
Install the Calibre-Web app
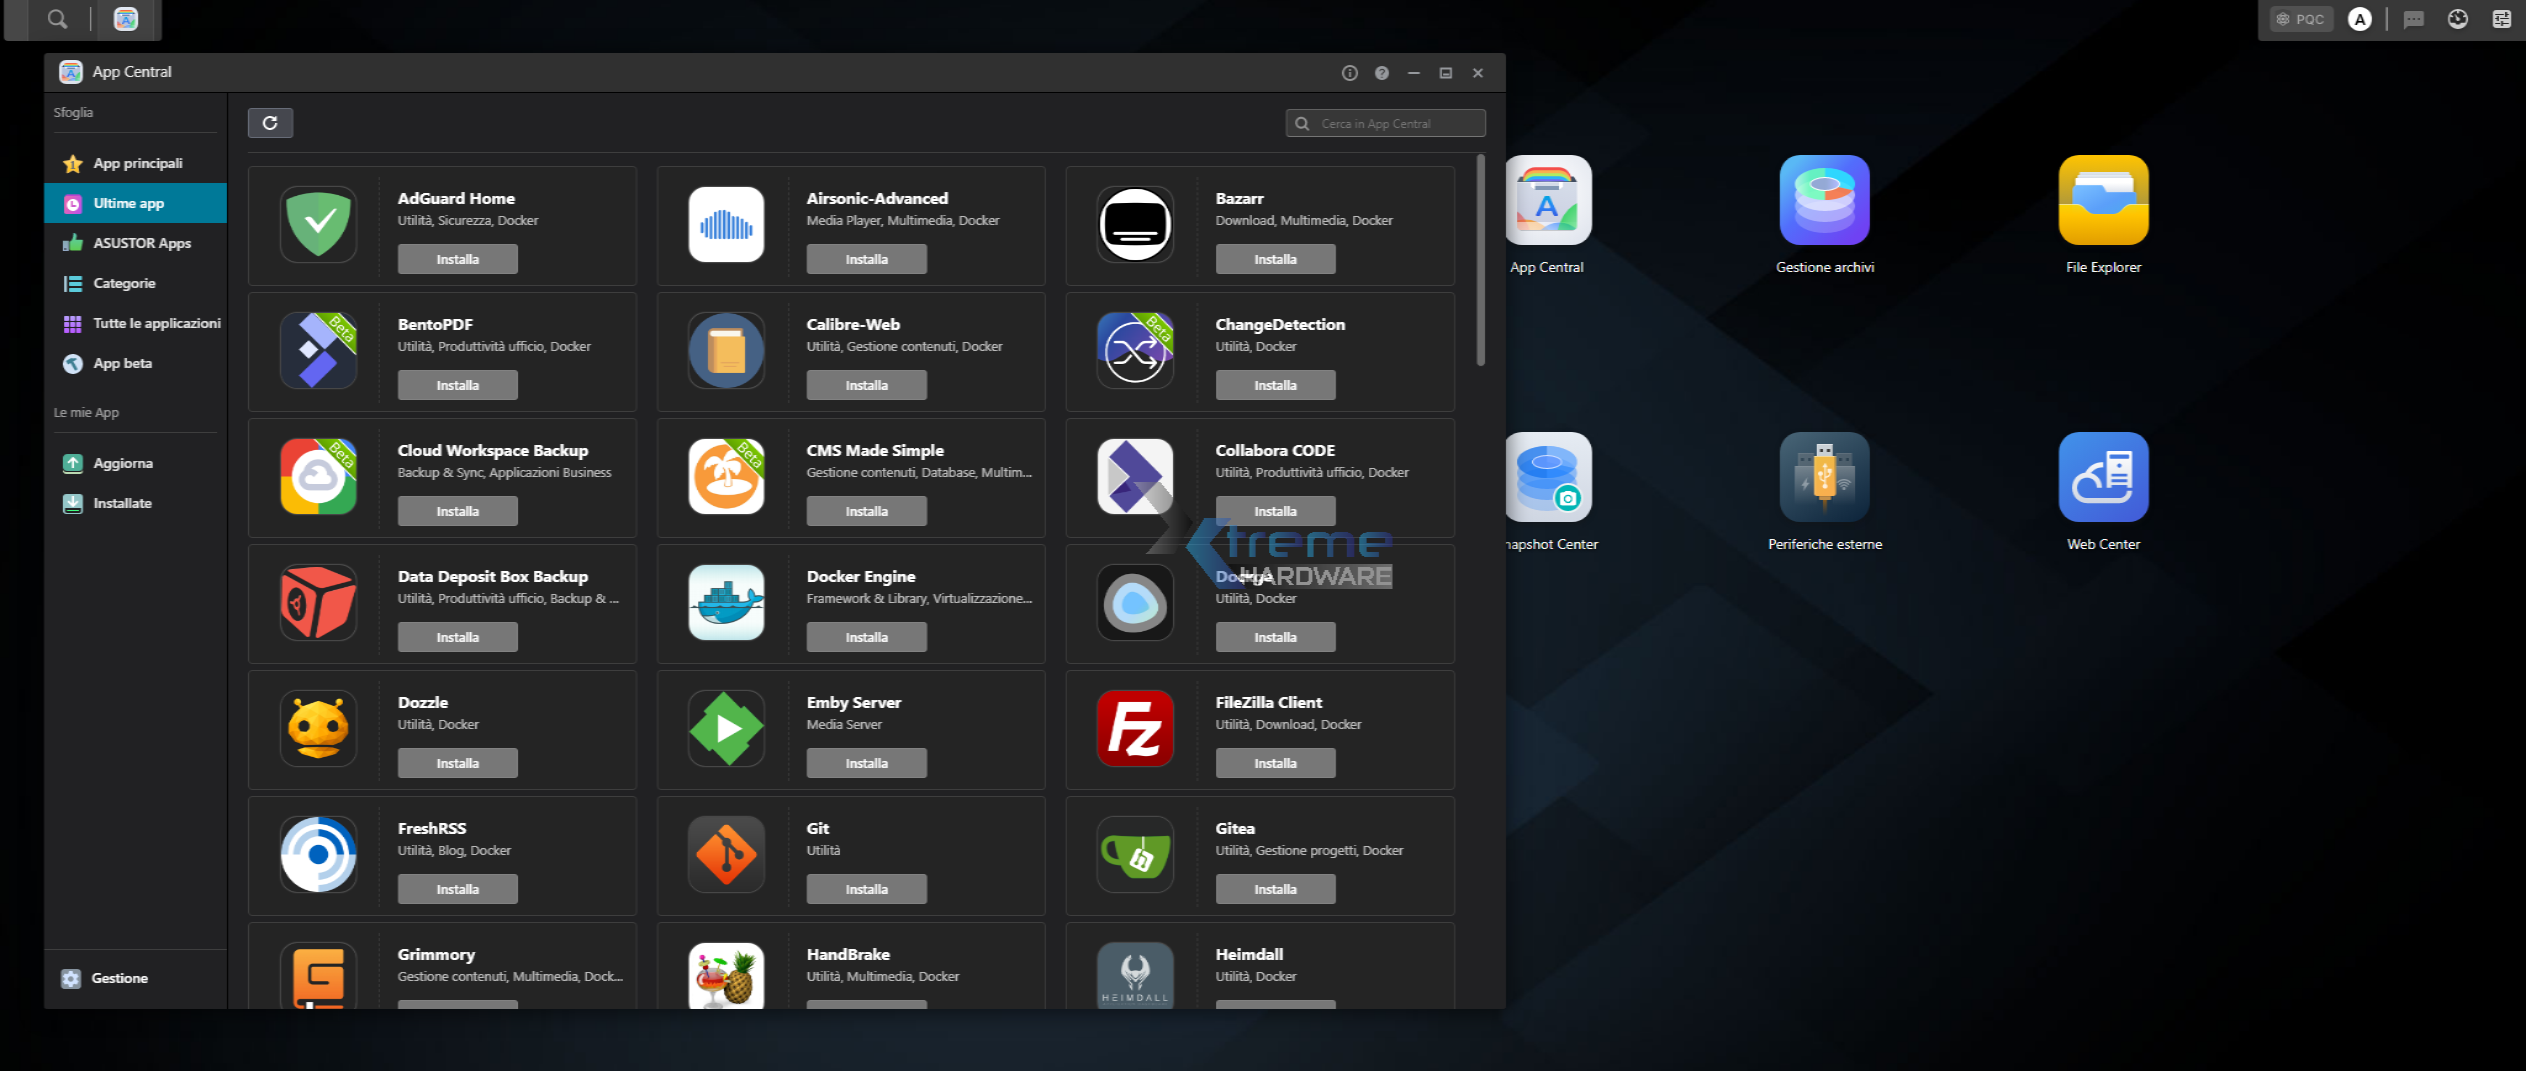867,385
